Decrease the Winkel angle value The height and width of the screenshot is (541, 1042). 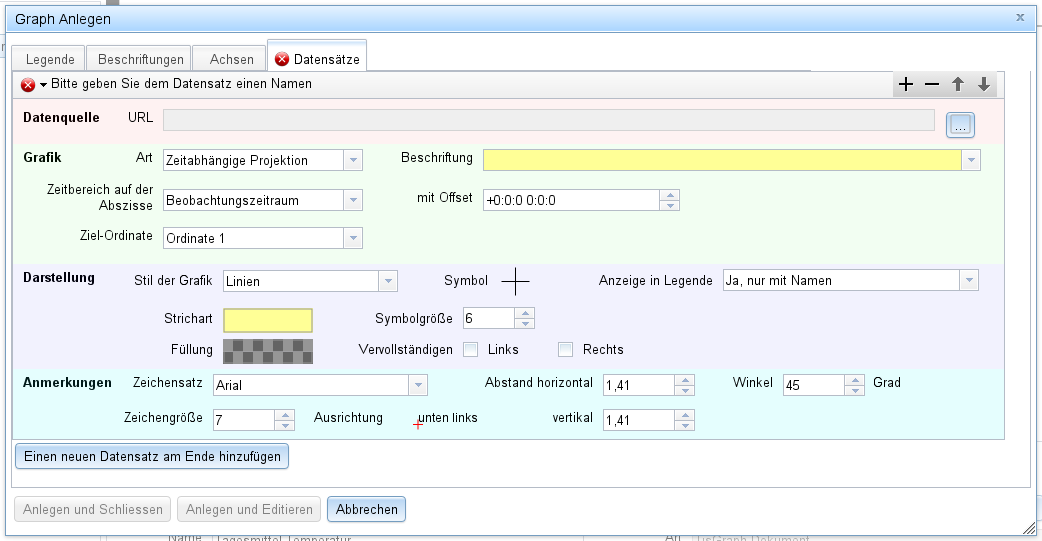pyautogui.click(x=855, y=390)
